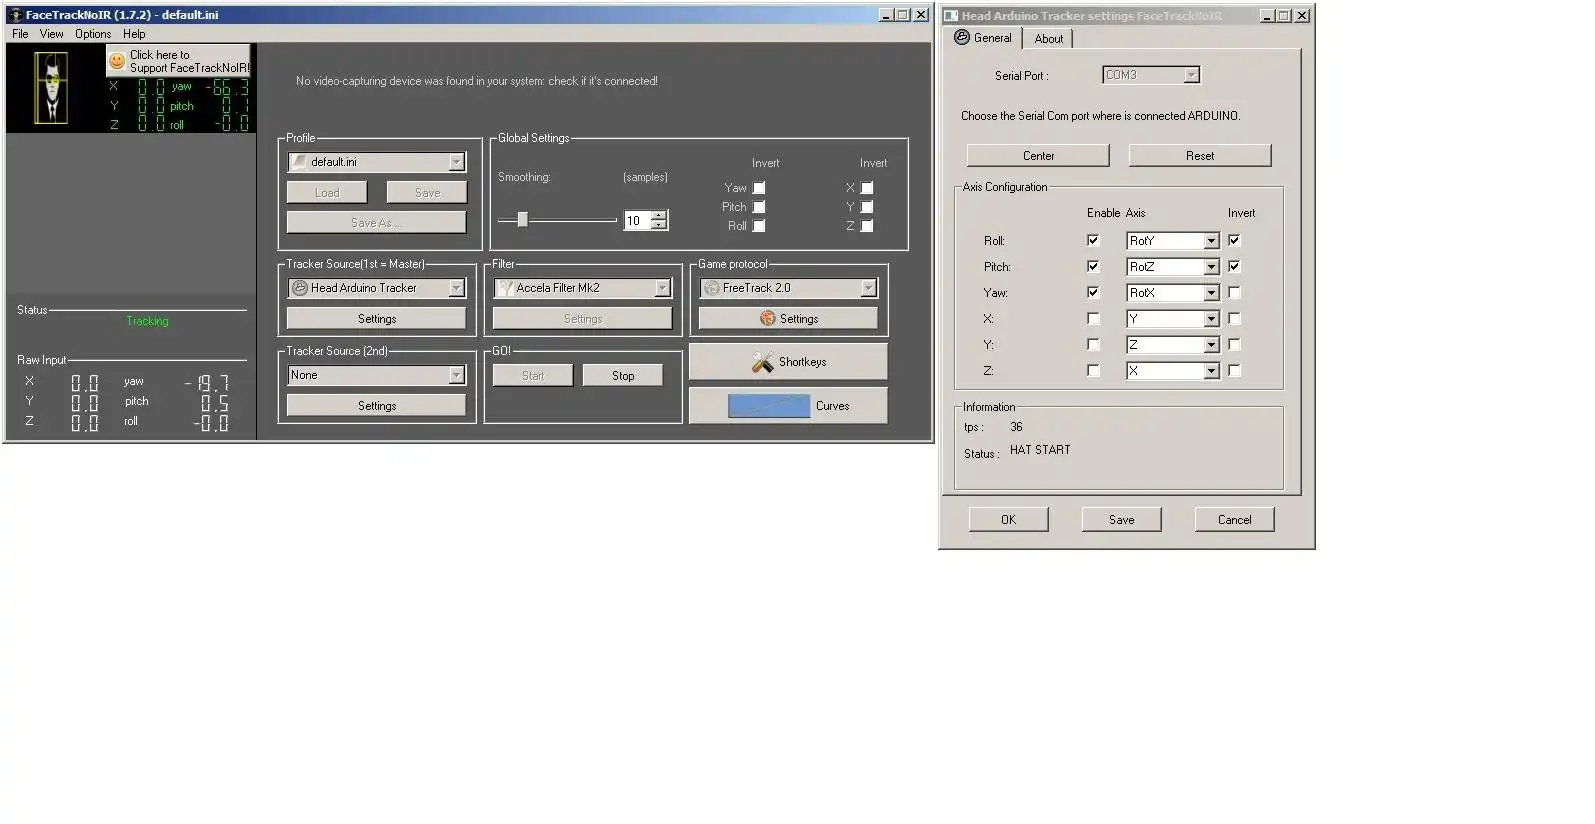Toggle the Invert Pitch checkbox in Global Settings
Image resolution: width=1595 pixels, height=824 pixels.
click(759, 207)
